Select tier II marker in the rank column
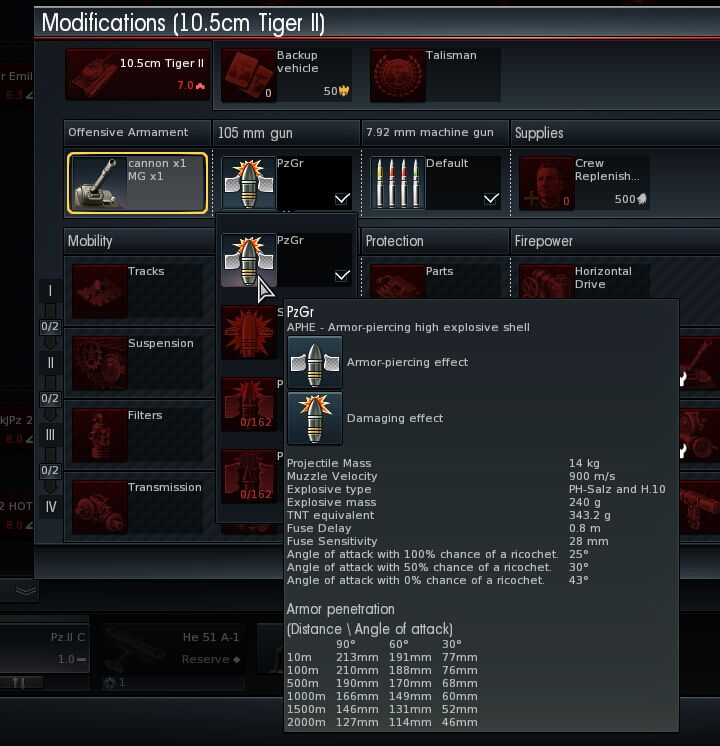 50,363
